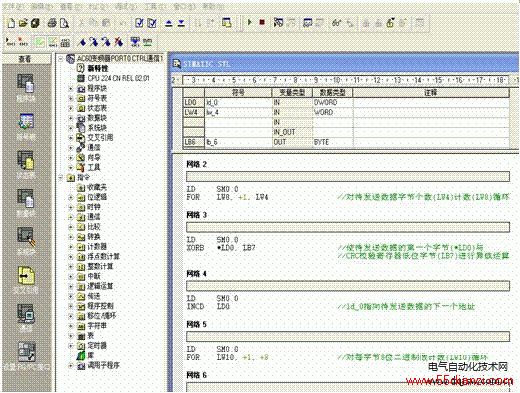Click the Upload arrow toolbar icon
This screenshot has width=520, height=393.
click(x=169, y=23)
